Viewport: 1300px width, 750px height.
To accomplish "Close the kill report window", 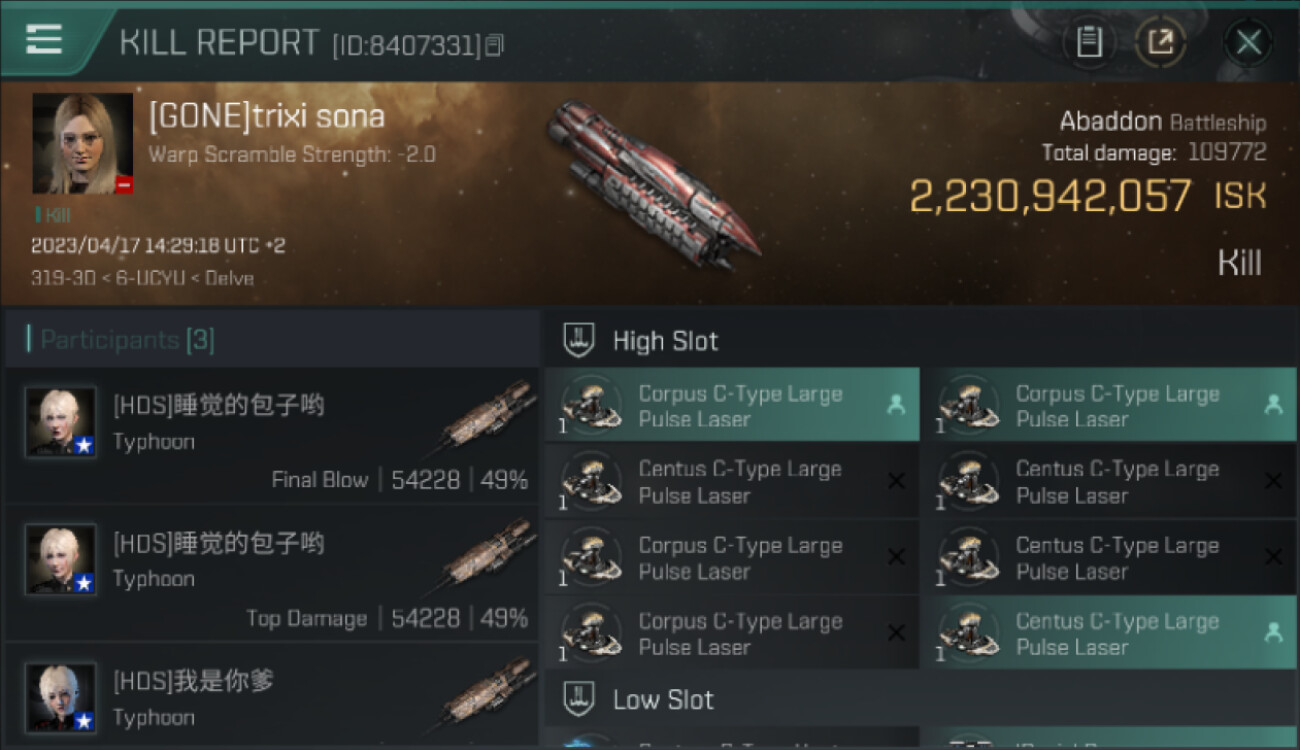I will point(1248,42).
